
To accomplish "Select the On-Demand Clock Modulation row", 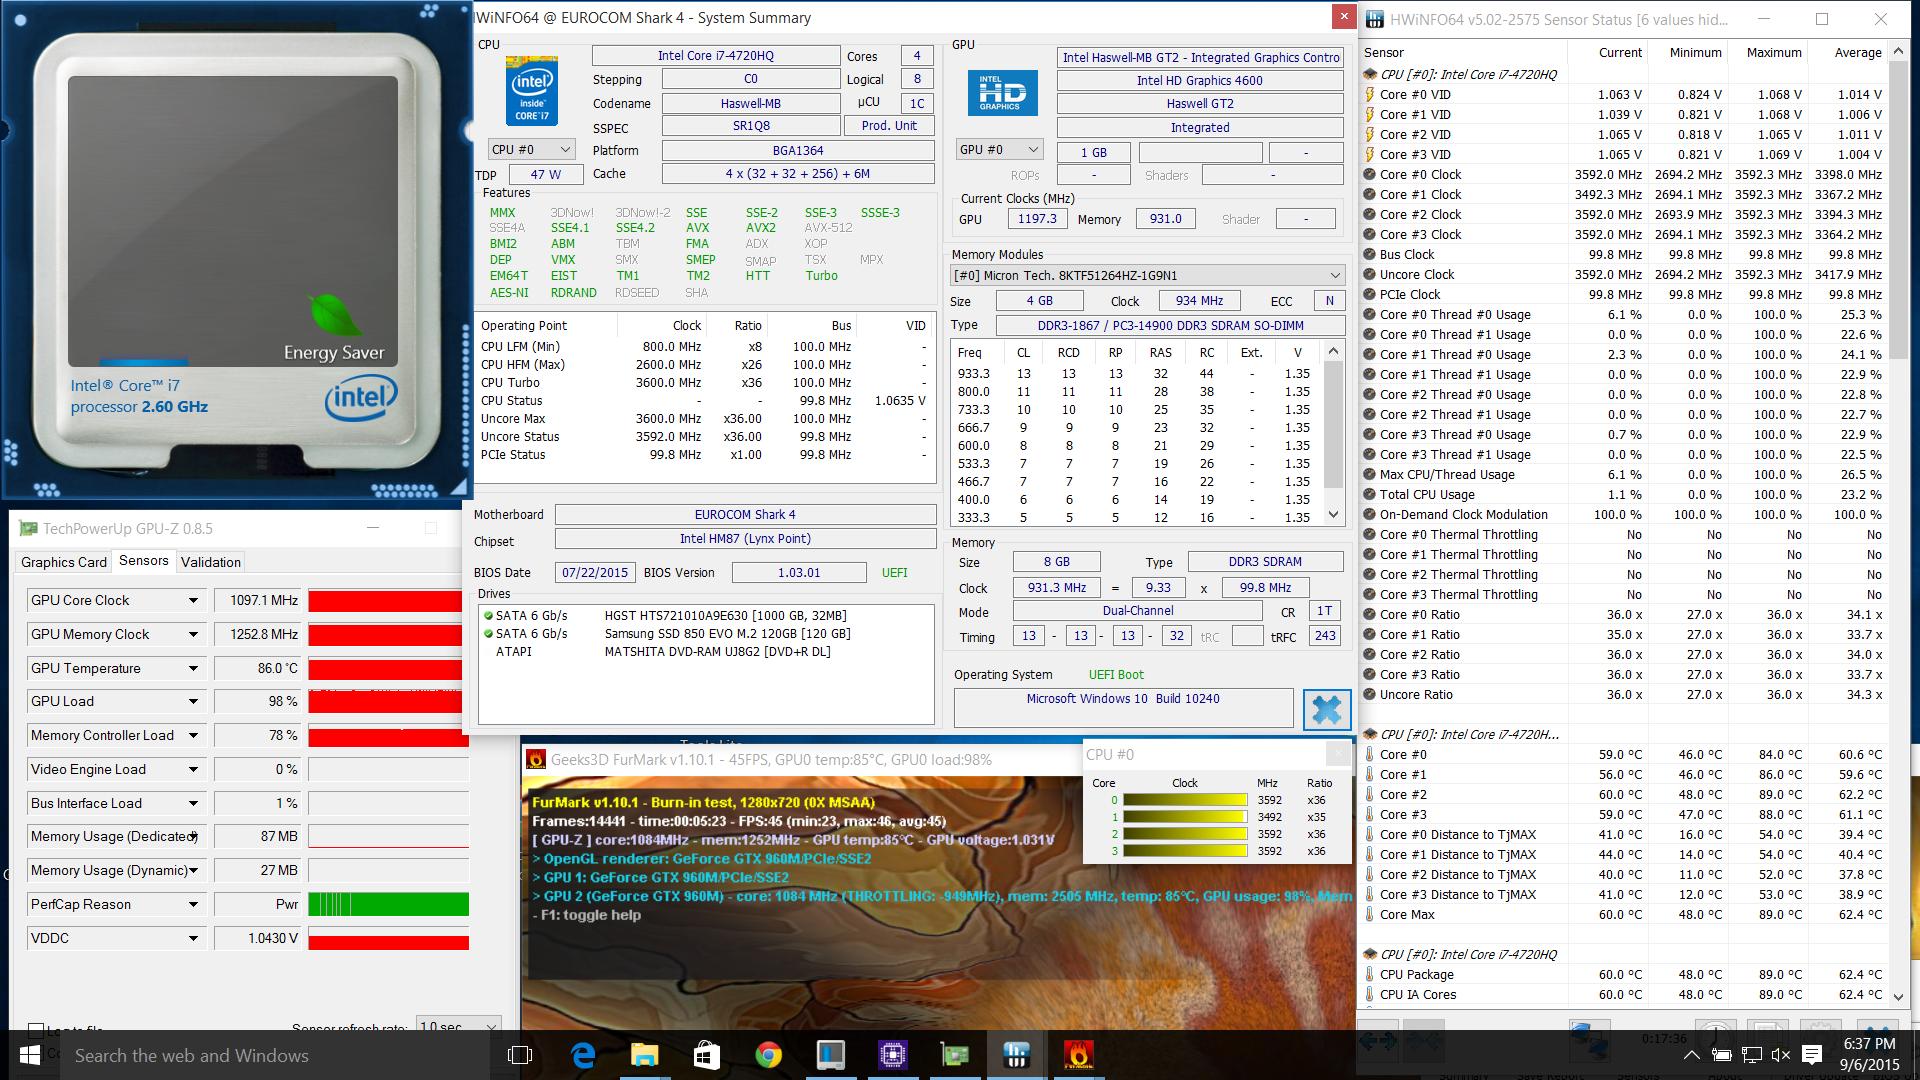I will (1625, 515).
